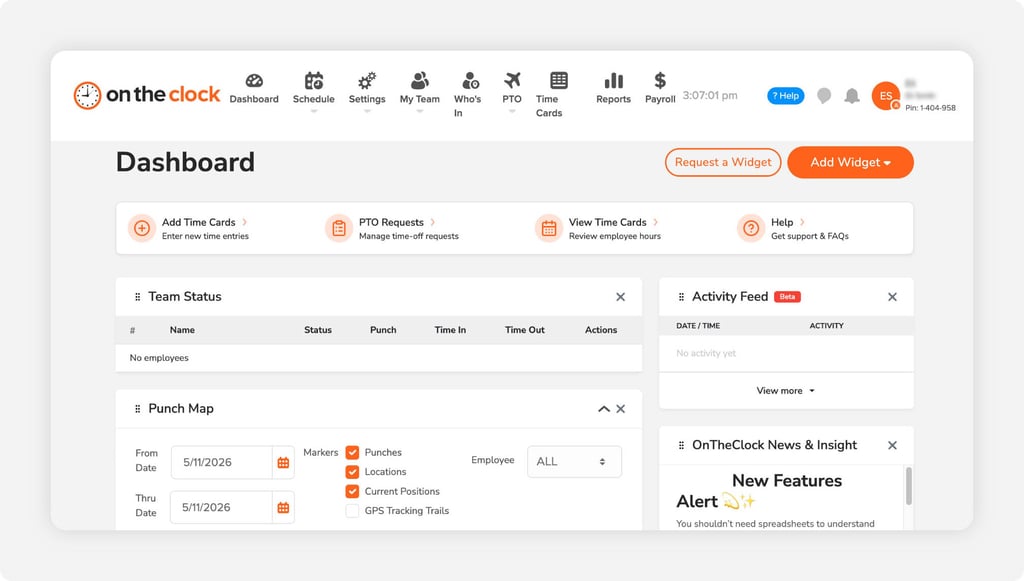Open Reports bar chart icon
Screen dimensions: 1024x581
point(613,80)
